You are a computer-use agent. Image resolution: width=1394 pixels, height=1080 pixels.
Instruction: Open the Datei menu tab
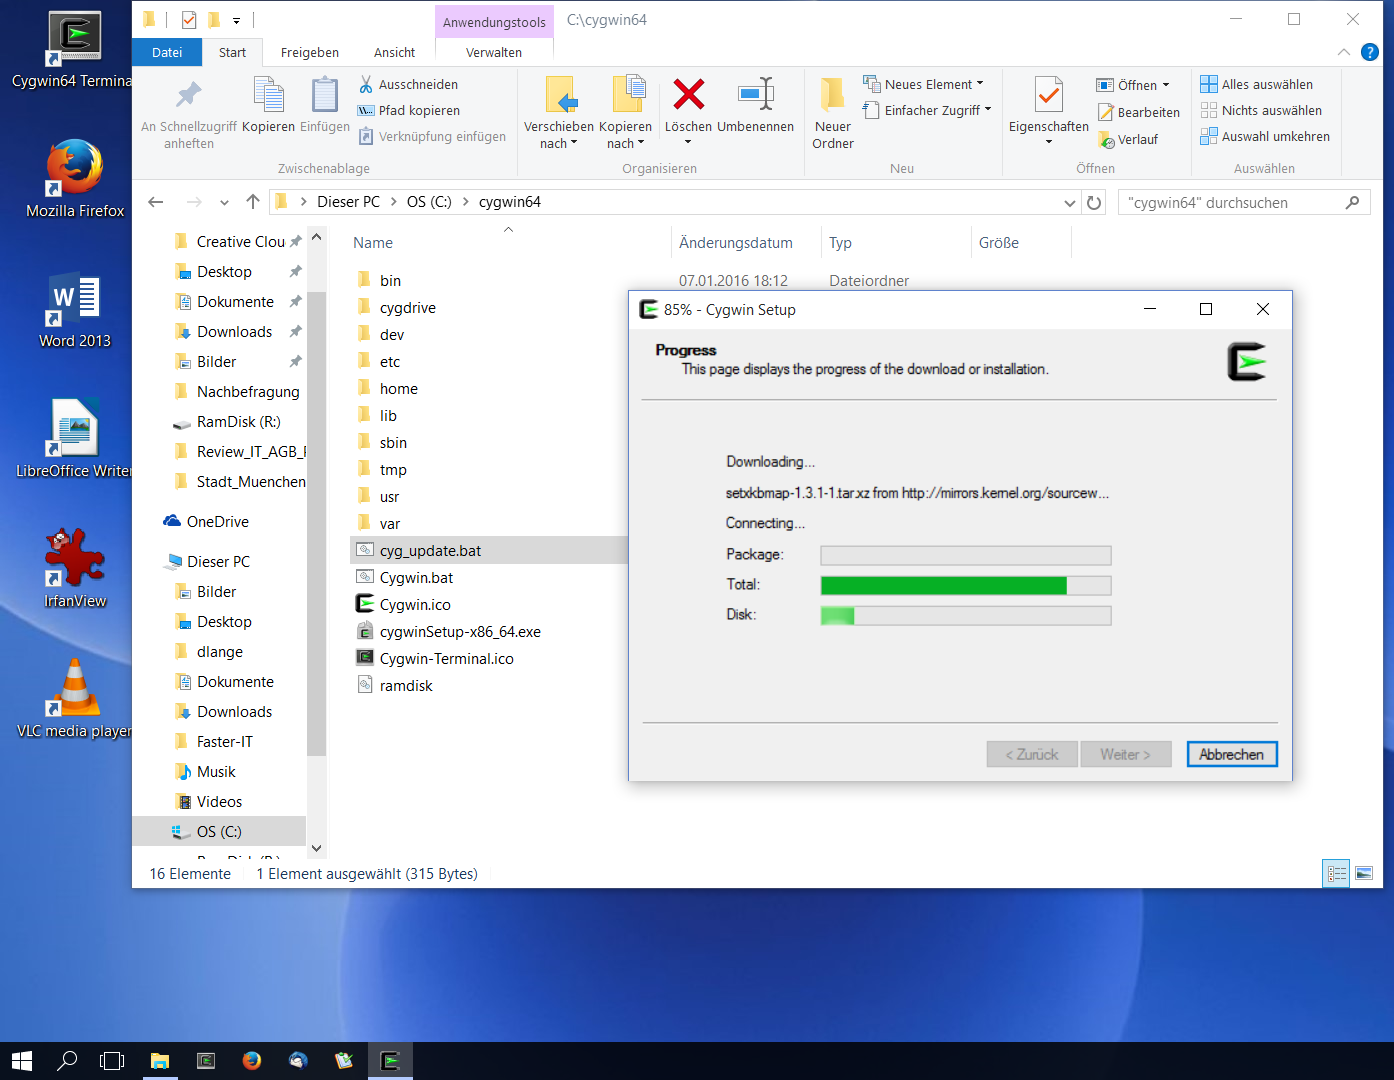pos(167,52)
